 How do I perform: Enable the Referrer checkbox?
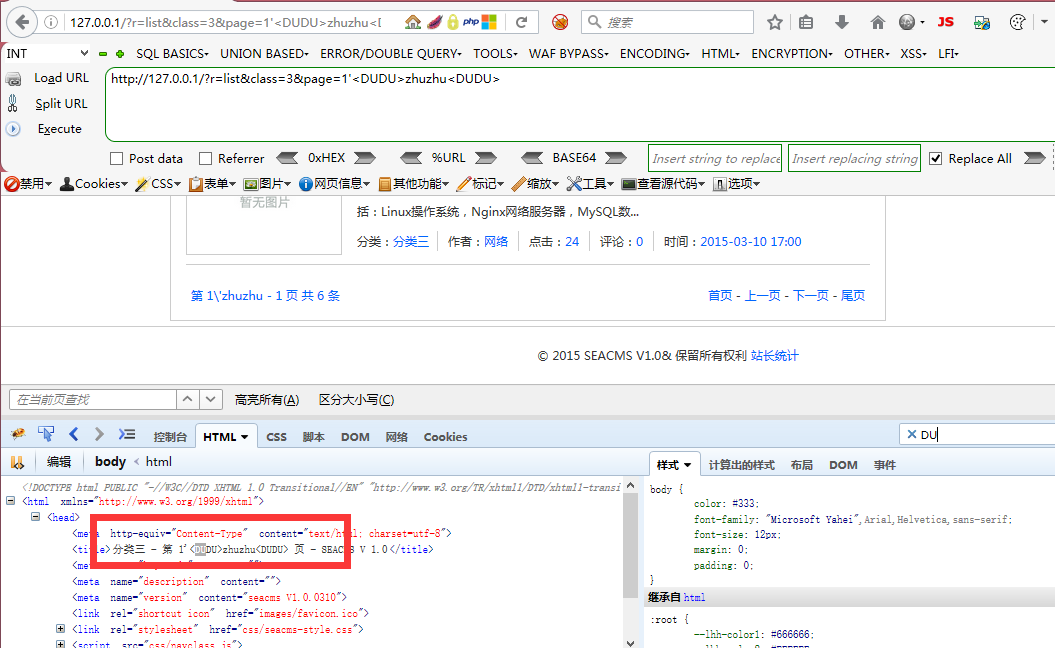[206, 159]
